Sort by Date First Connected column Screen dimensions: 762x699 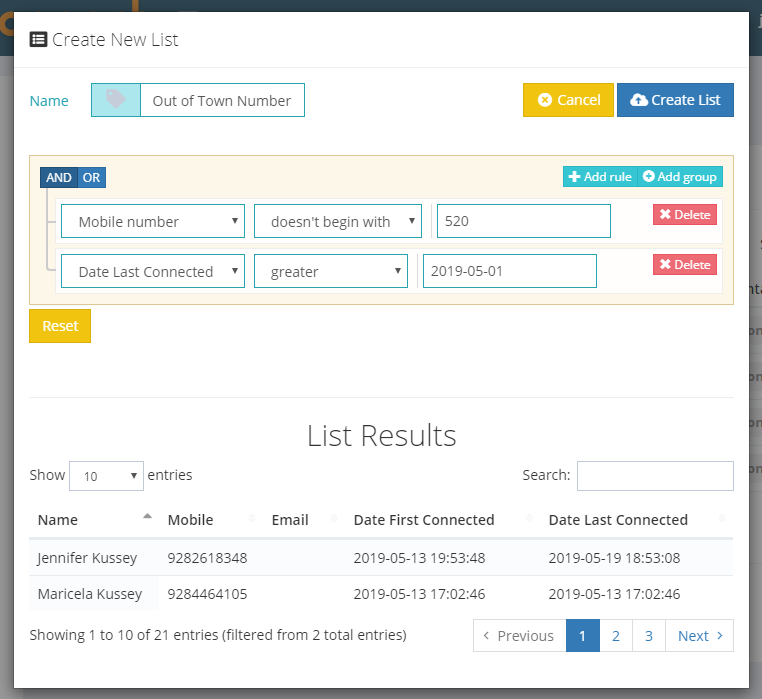coord(442,520)
